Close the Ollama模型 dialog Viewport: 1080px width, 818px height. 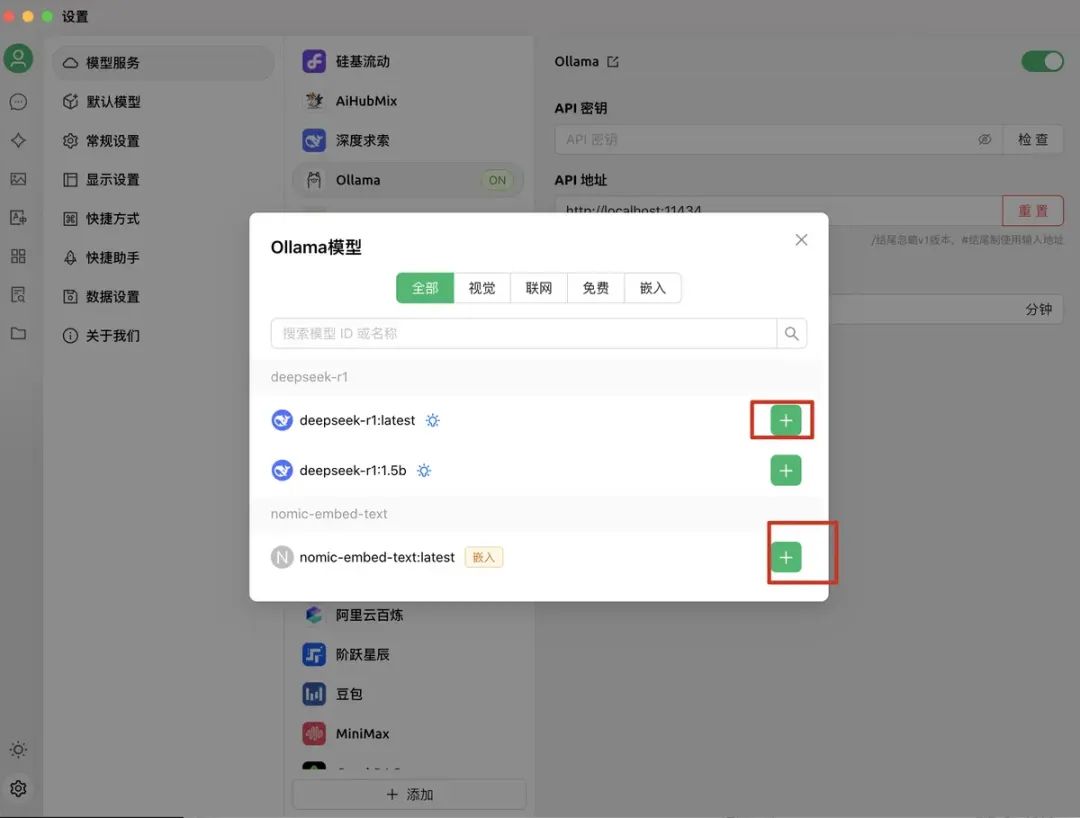(x=801, y=240)
